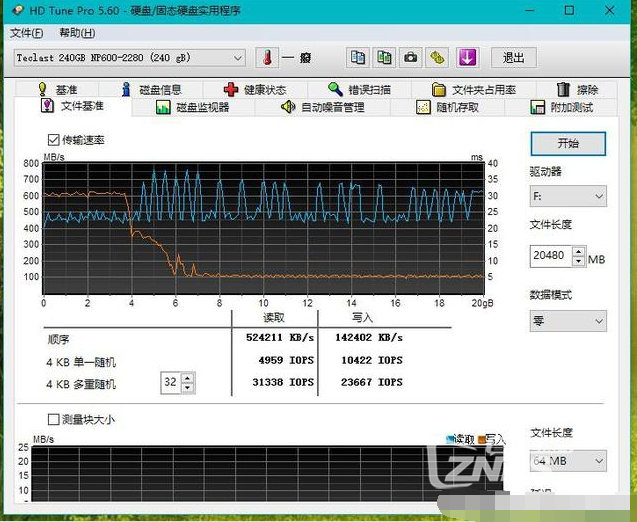Click the 退出 exit button
Image resolution: width=637 pixels, height=522 pixels.
point(514,58)
